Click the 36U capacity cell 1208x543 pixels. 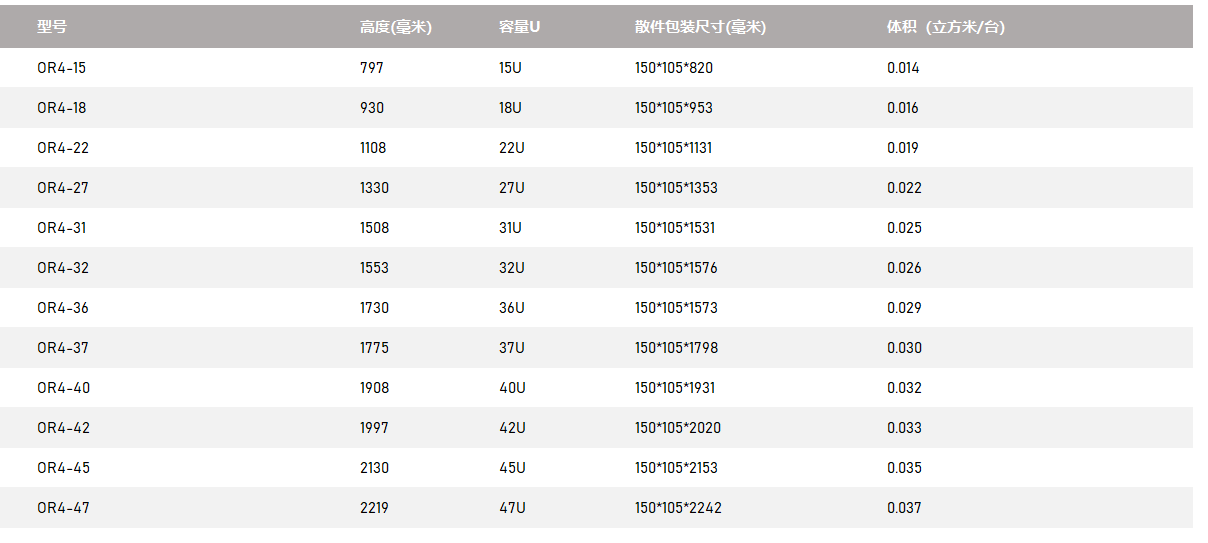pyautogui.click(x=511, y=308)
